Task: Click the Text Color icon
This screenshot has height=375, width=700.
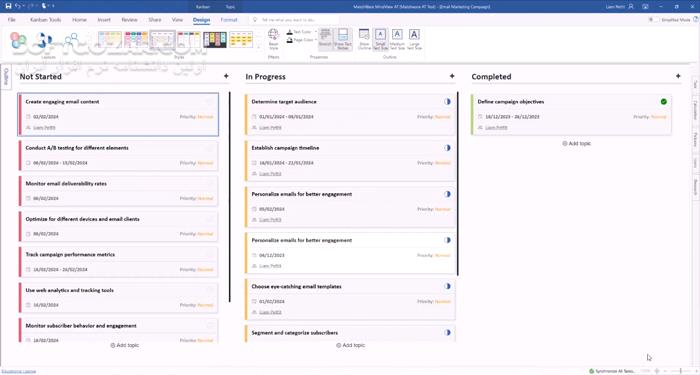Action: click(289, 32)
